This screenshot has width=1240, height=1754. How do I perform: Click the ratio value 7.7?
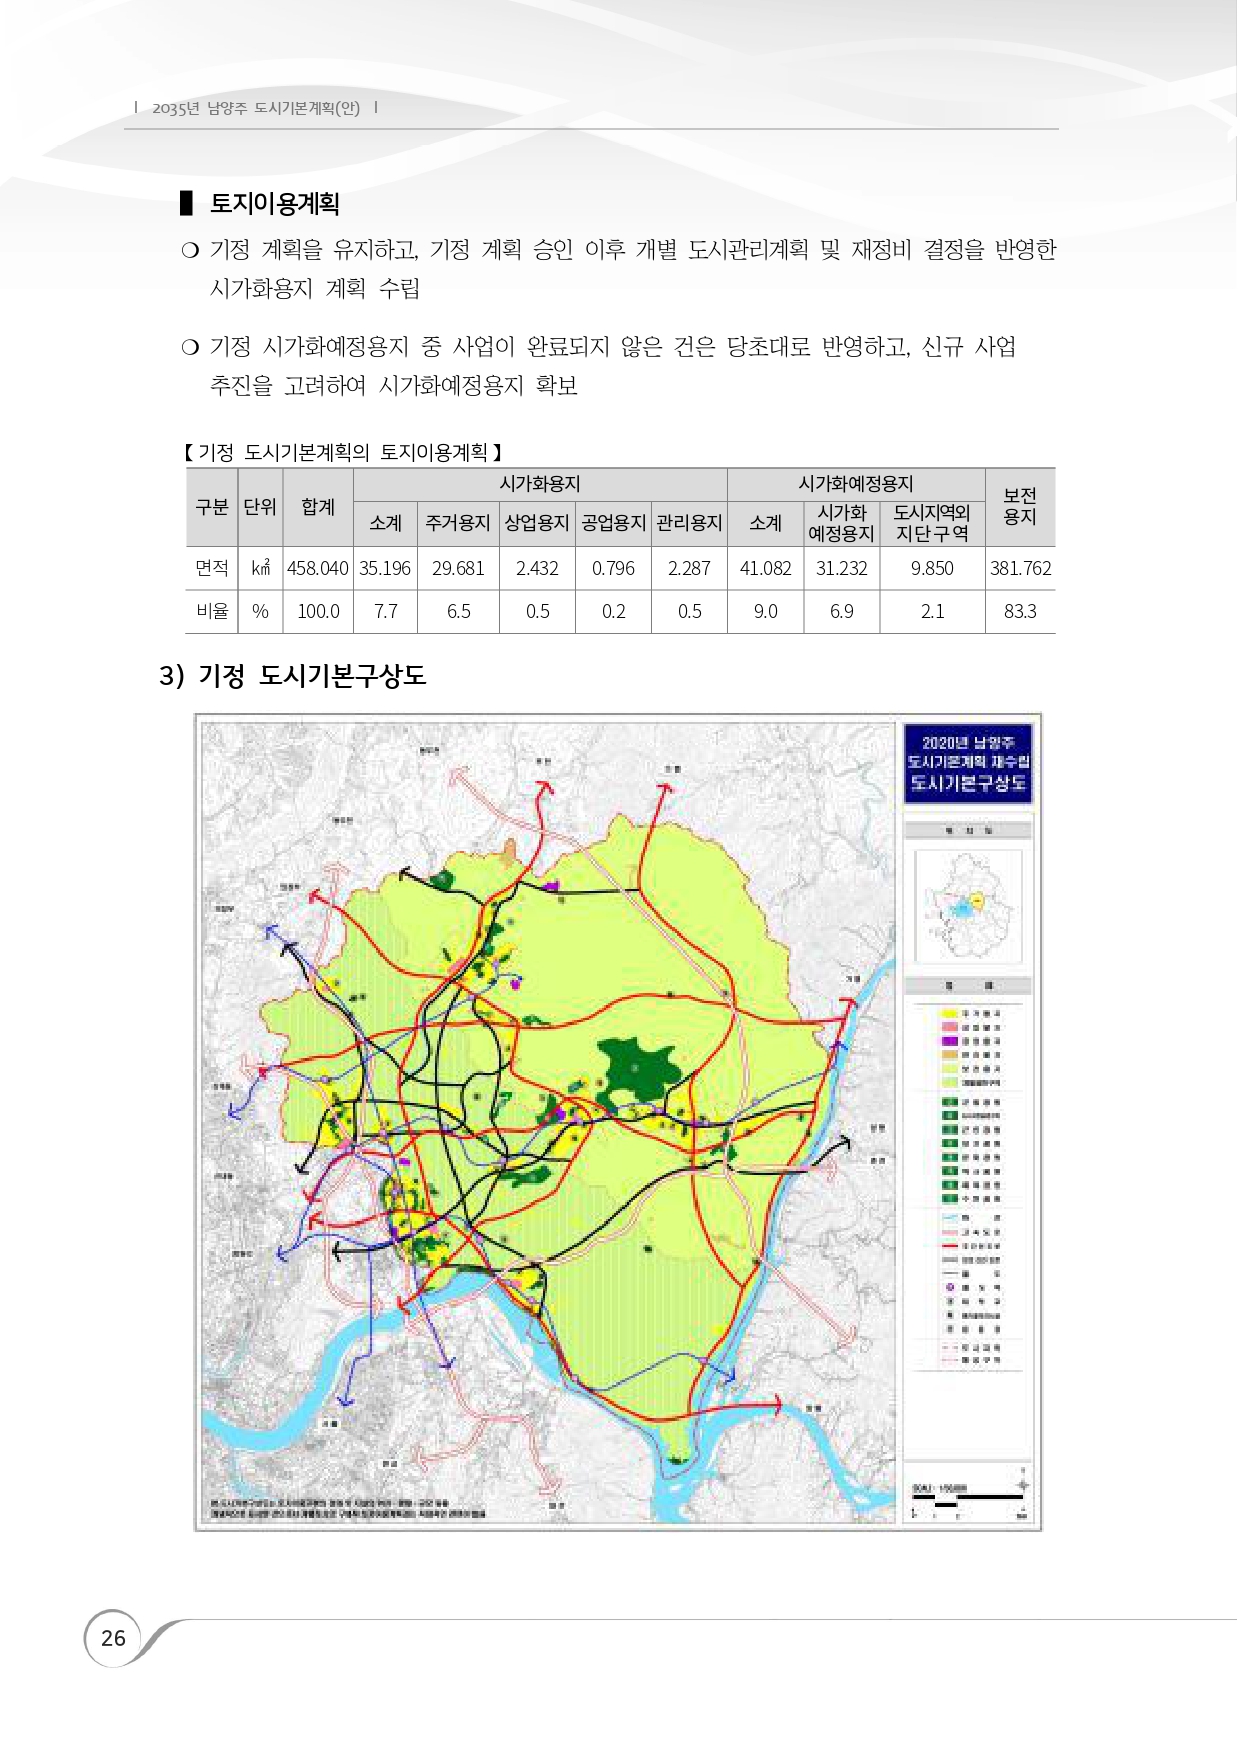tap(385, 611)
